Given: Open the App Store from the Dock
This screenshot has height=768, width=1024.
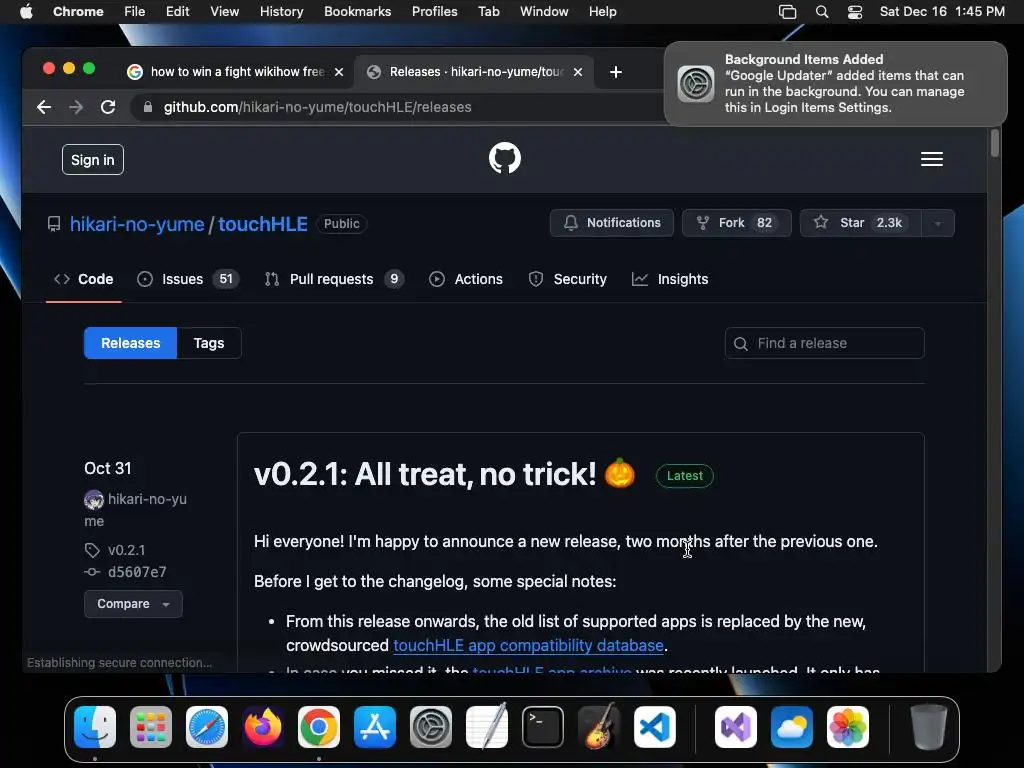Looking at the screenshot, I should (x=375, y=727).
